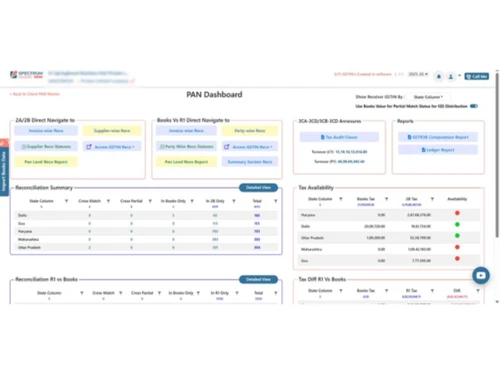
Task: Filter In 2B Only in Reconciliation Summary
Action: point(234,201)
